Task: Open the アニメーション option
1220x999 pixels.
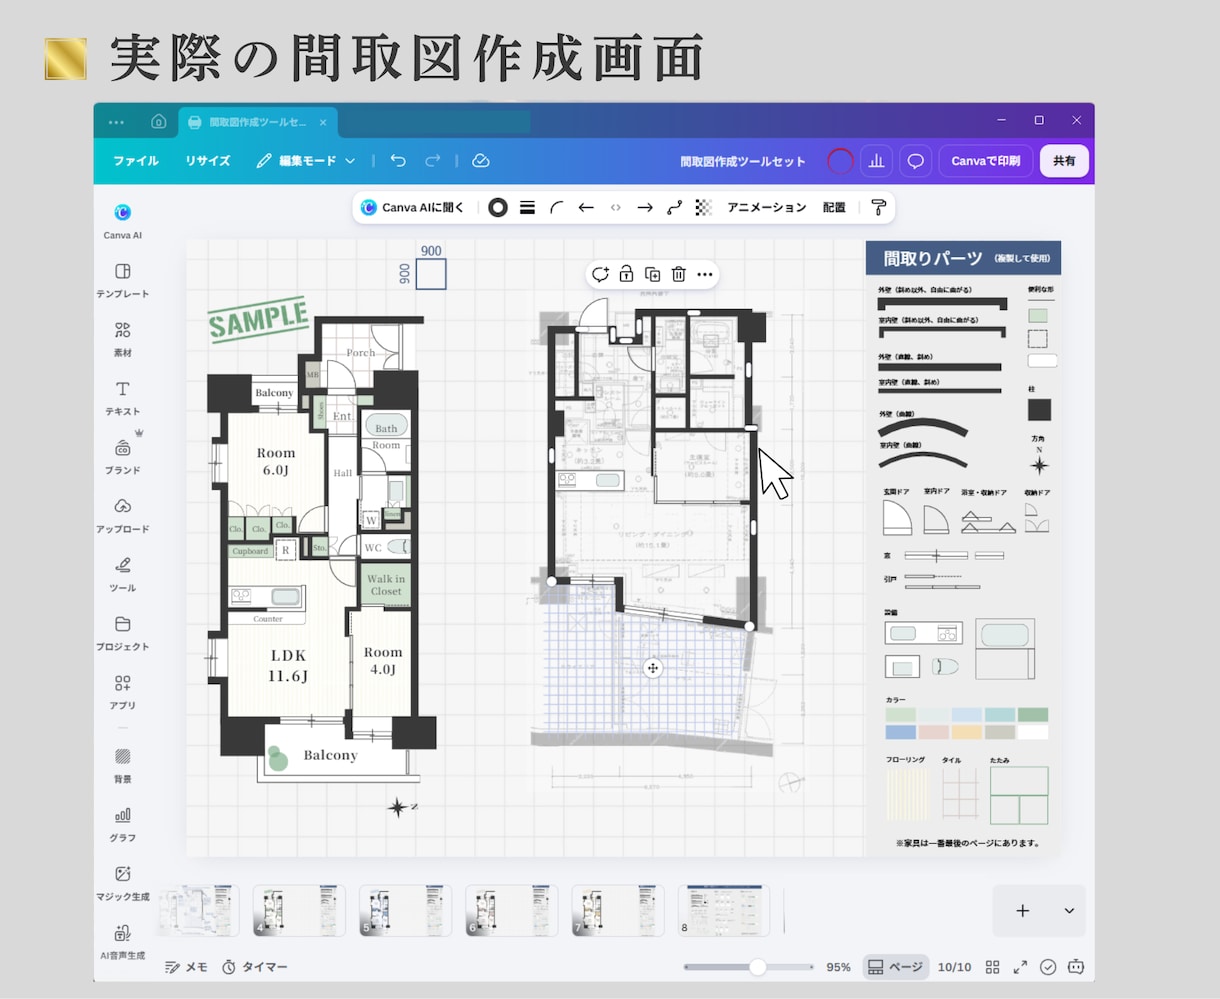Action: pyautogui.click(x=767, y=208)
